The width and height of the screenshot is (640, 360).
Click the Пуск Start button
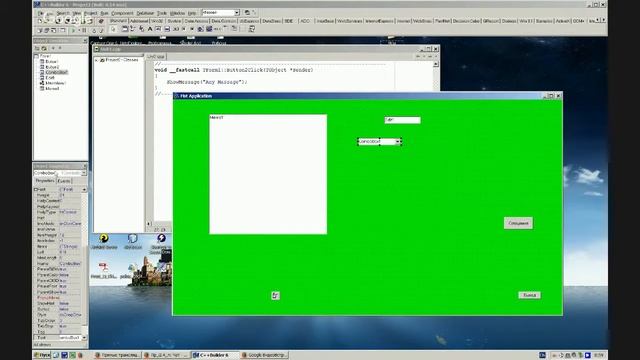click(42, 355)
